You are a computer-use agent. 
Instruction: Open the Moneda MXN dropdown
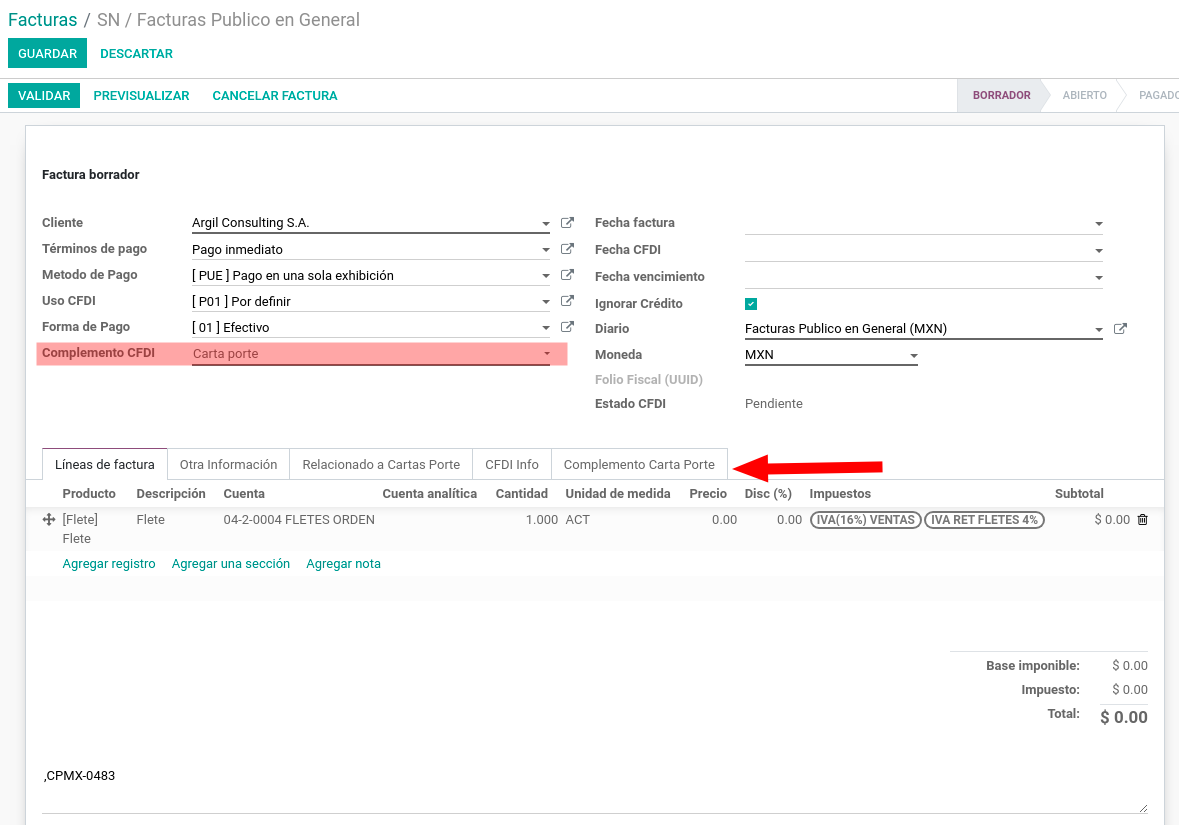pos(913,354)
